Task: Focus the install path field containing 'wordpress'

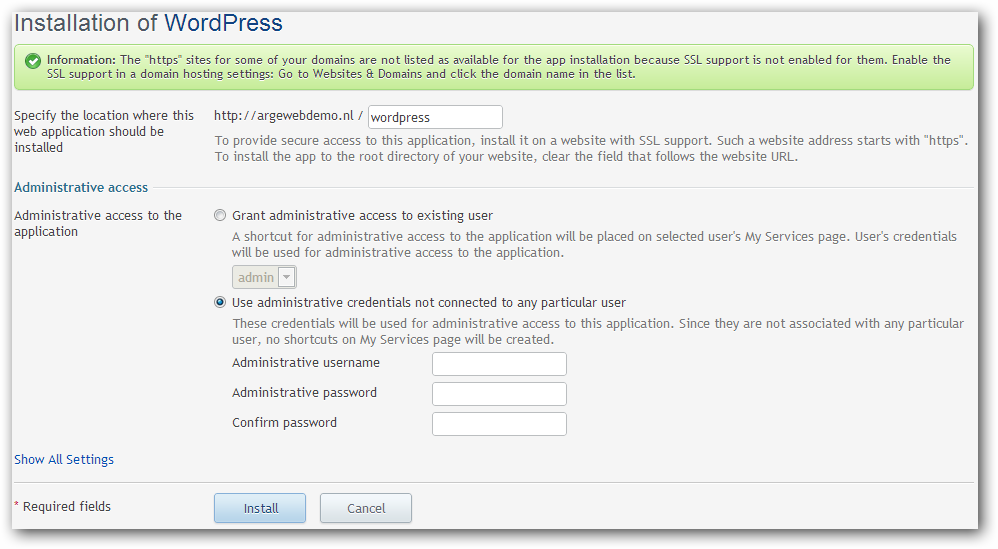Action: (x=435, y=117)
